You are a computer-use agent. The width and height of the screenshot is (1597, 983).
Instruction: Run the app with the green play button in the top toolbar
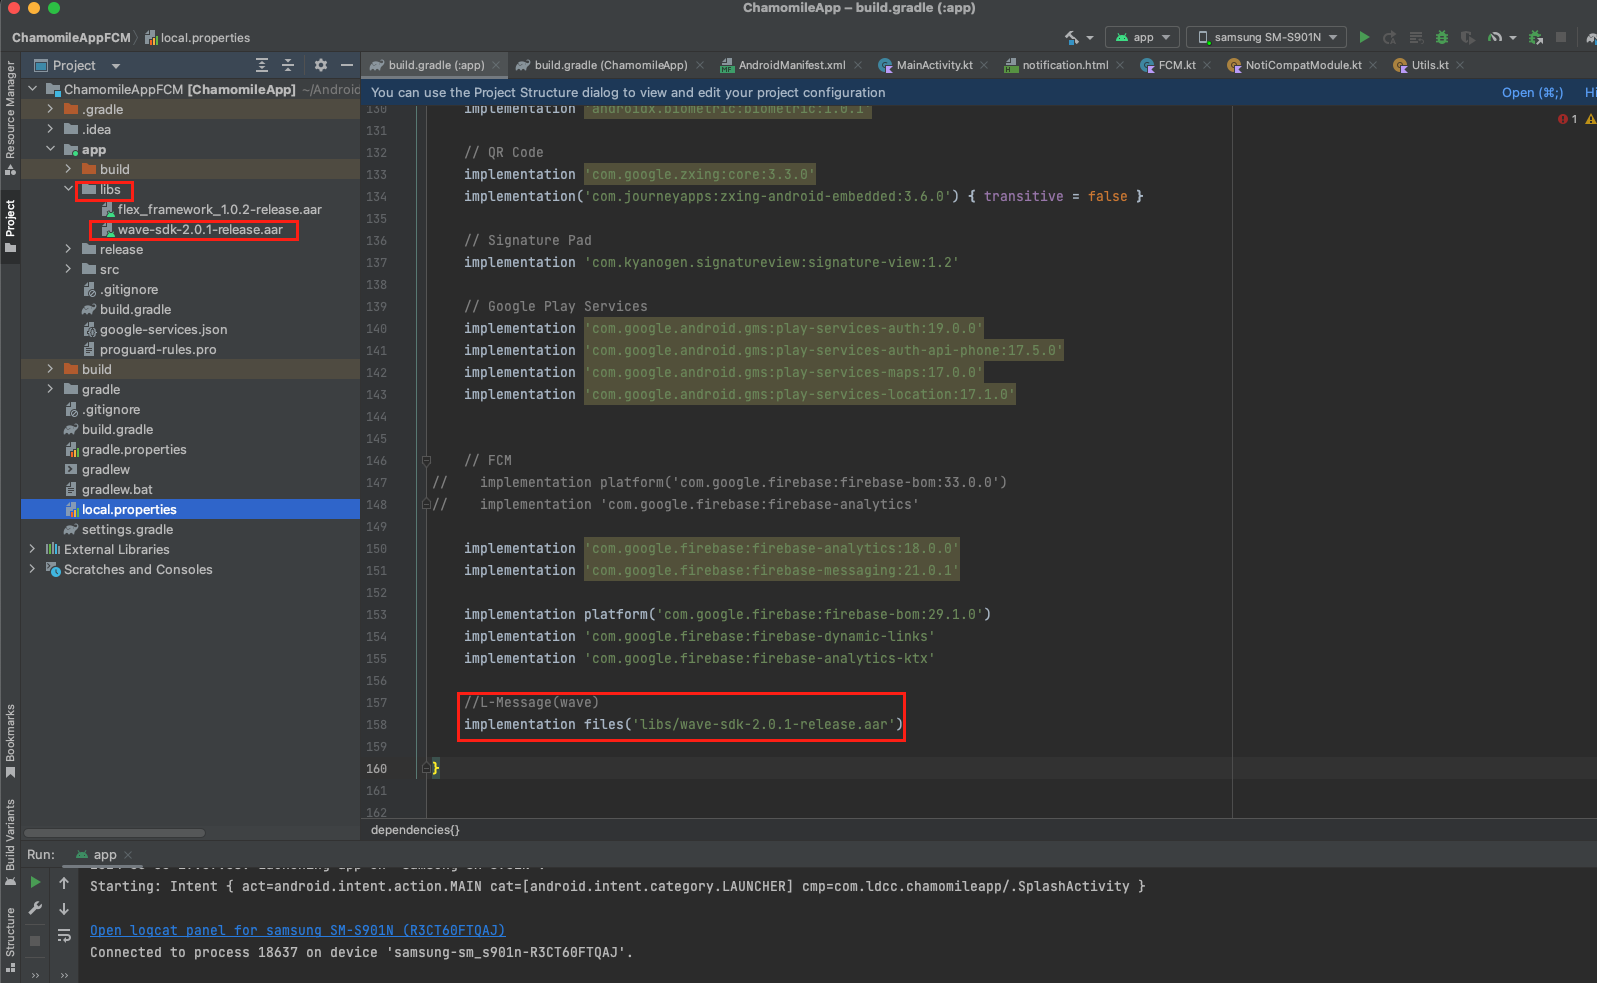pyautogui.click(x=1364, y=37)
